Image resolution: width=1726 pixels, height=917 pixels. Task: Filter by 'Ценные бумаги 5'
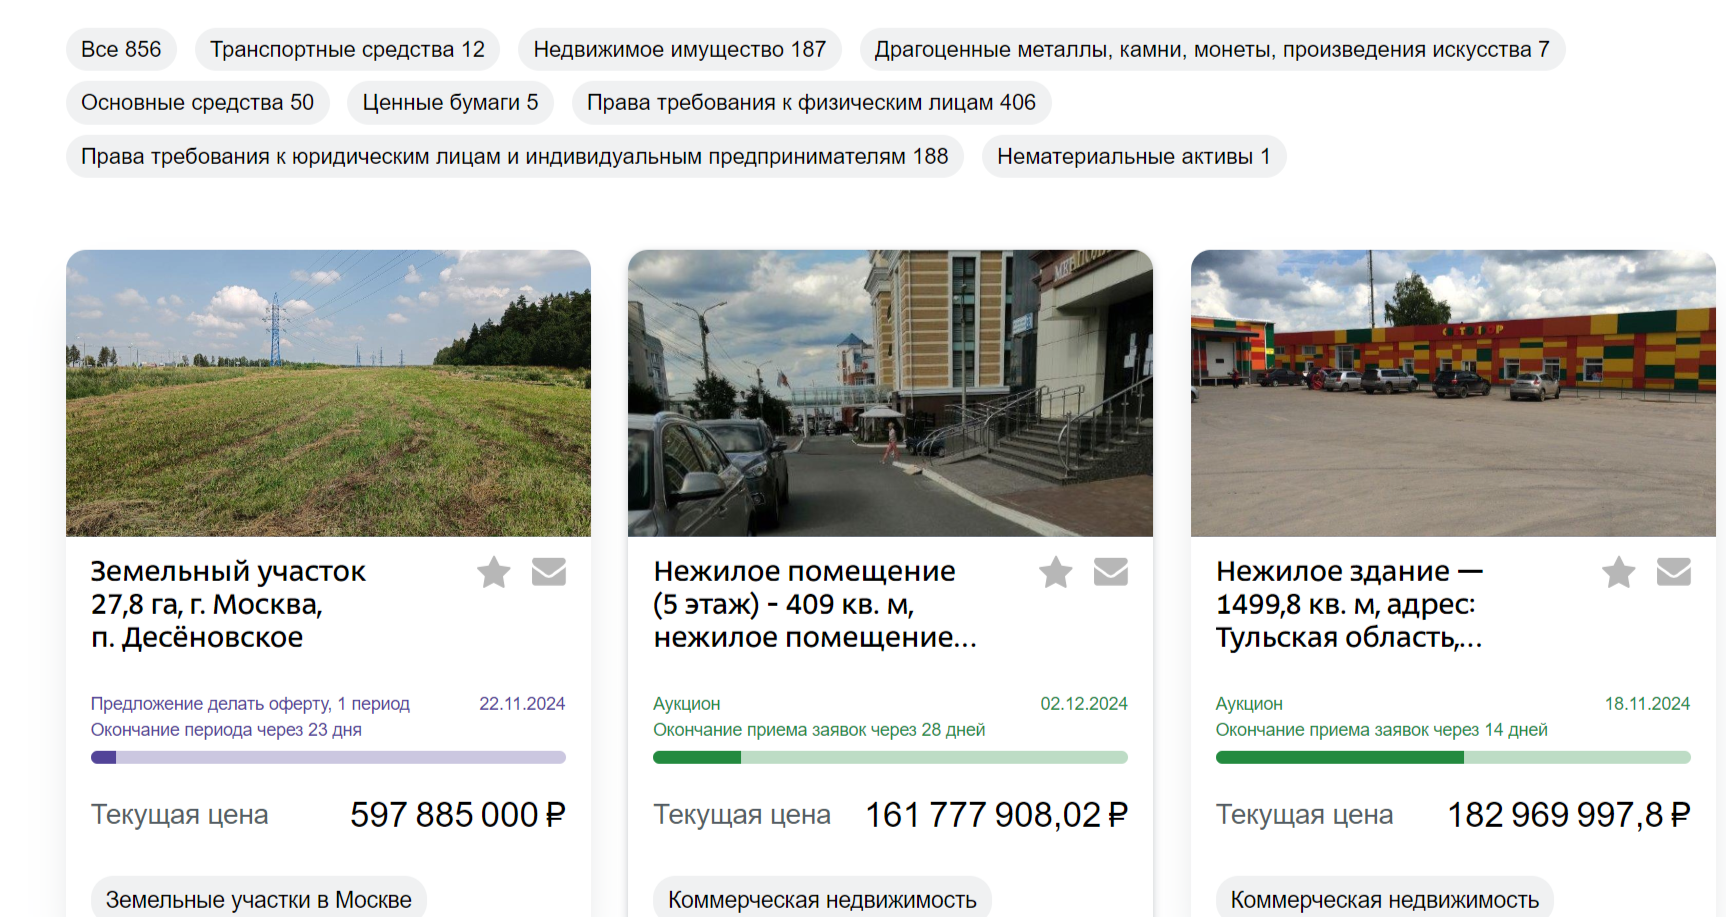click(450, 103)
